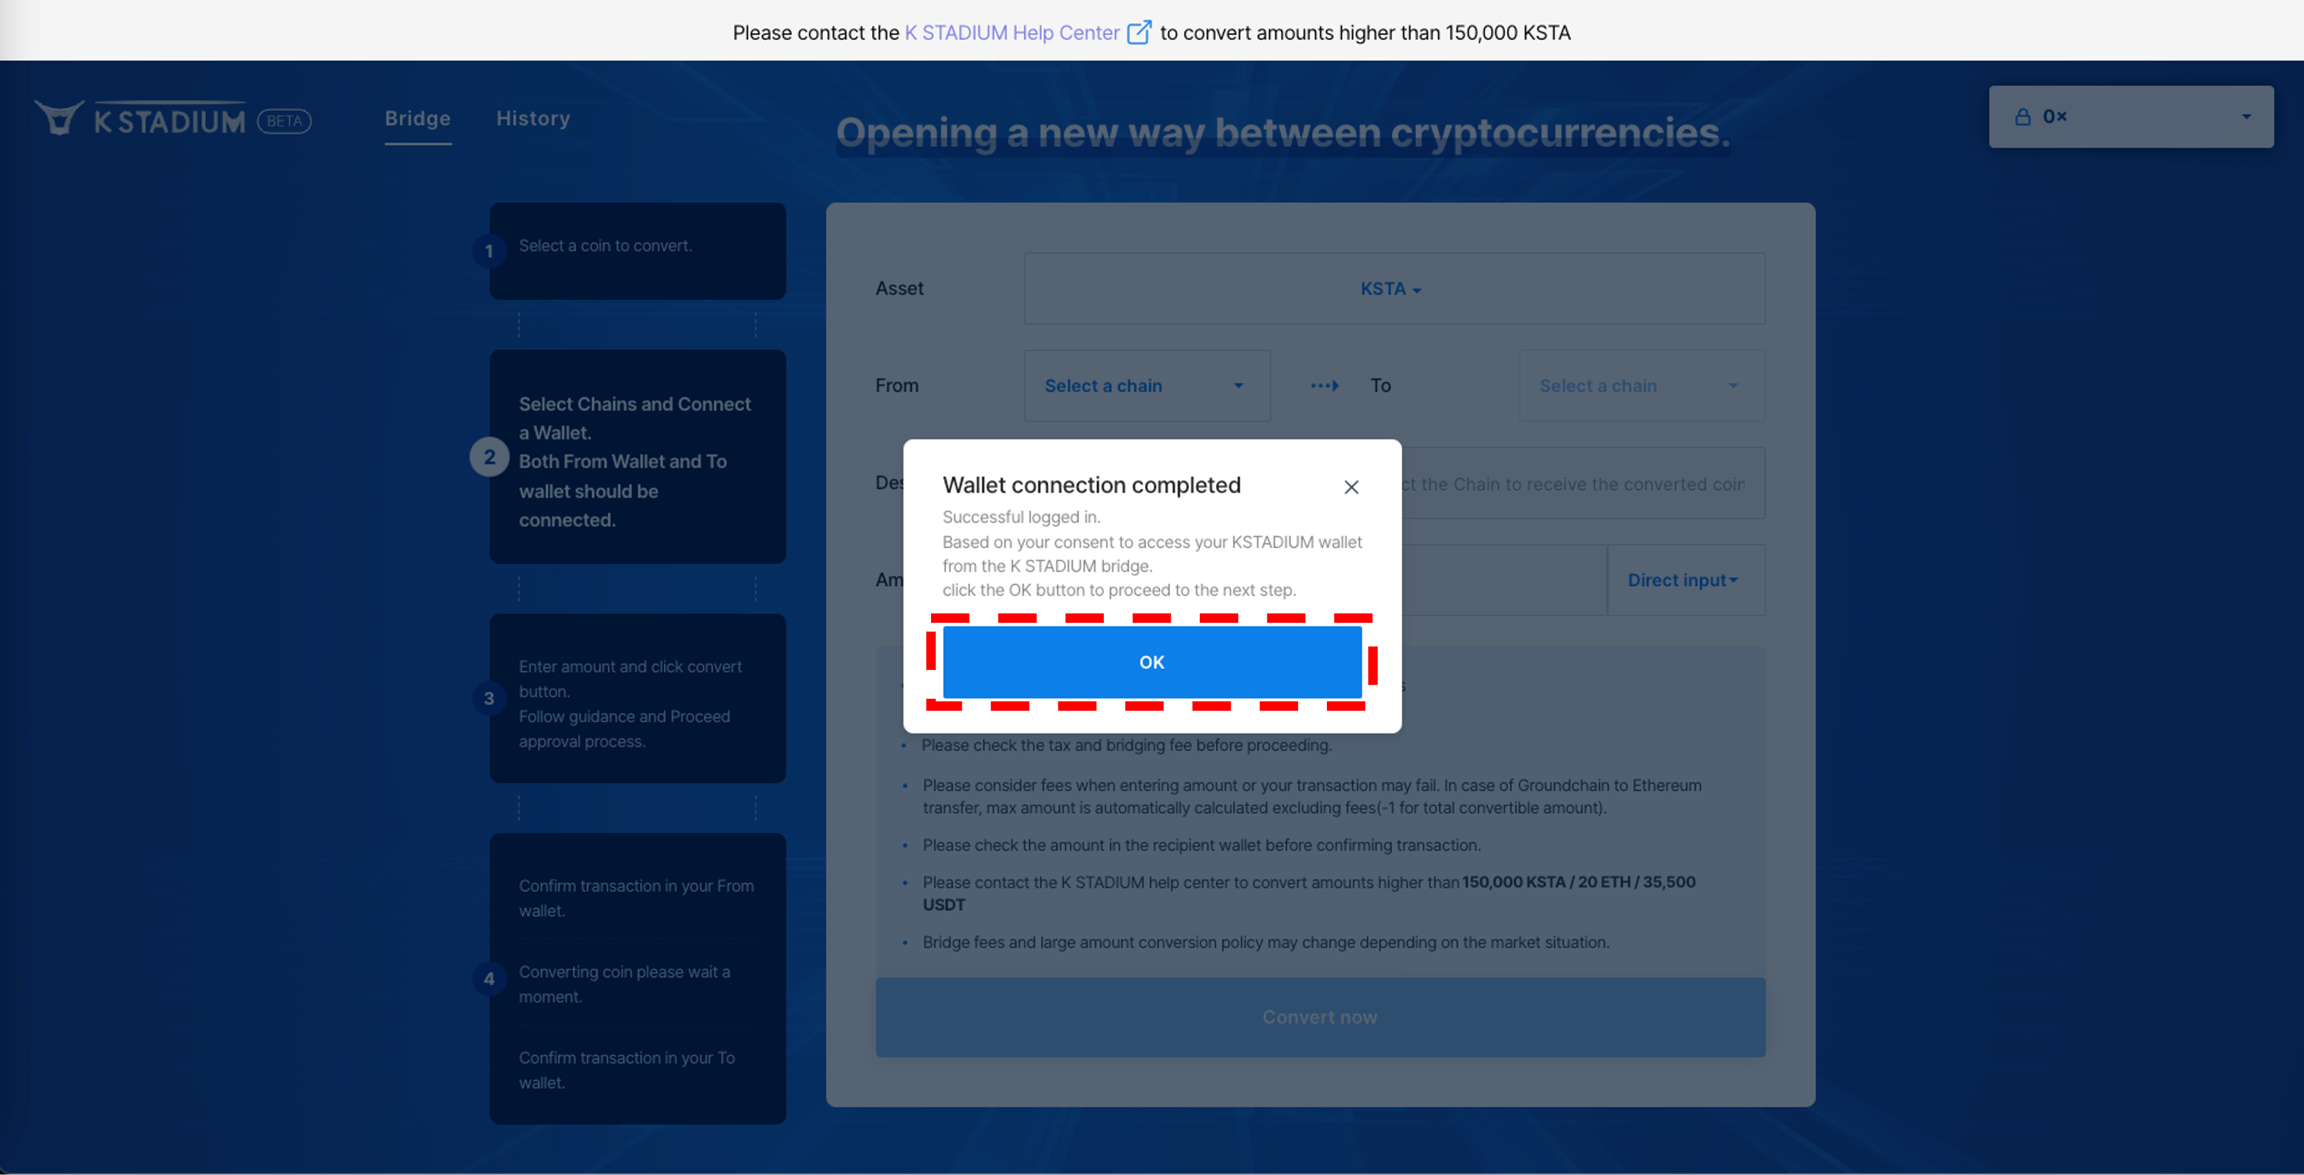
Task: Open the Direct input dropdown
Action: pyautogui.click(x=1683, y=580)
